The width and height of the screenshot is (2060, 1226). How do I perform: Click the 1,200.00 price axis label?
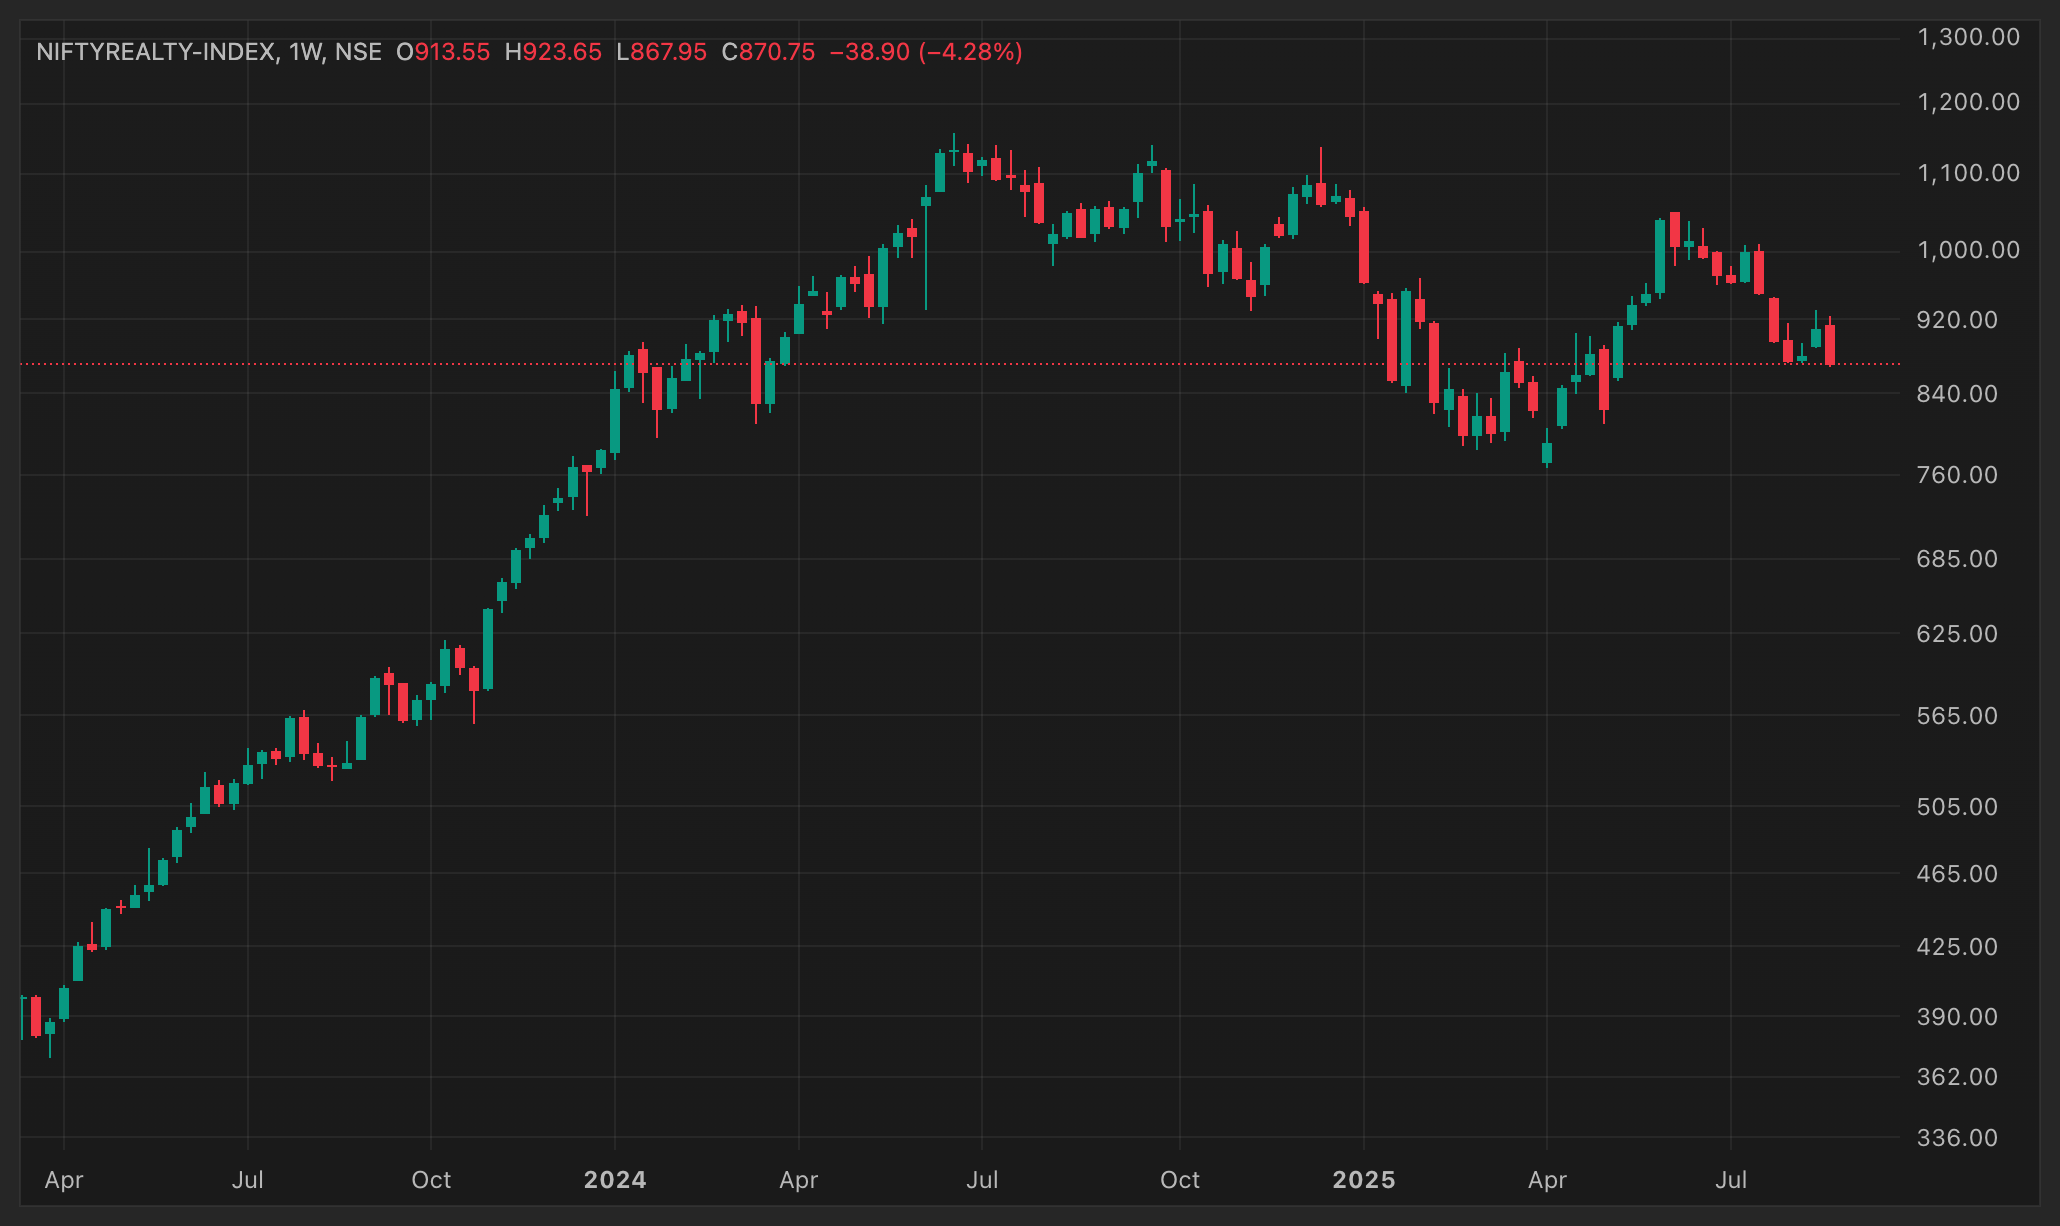click(x=1968, y=102)
